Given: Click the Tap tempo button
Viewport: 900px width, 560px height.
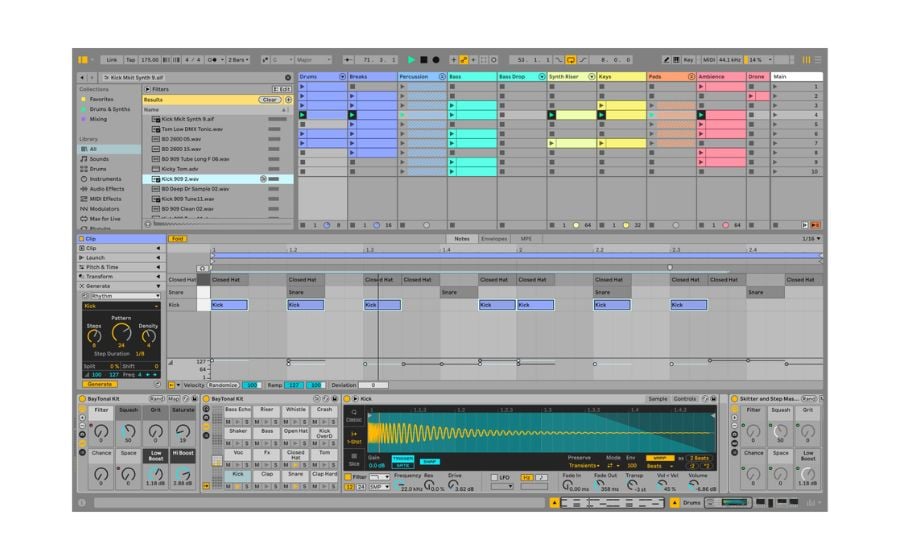Looking at the screenshot, I should pos(130,60).
